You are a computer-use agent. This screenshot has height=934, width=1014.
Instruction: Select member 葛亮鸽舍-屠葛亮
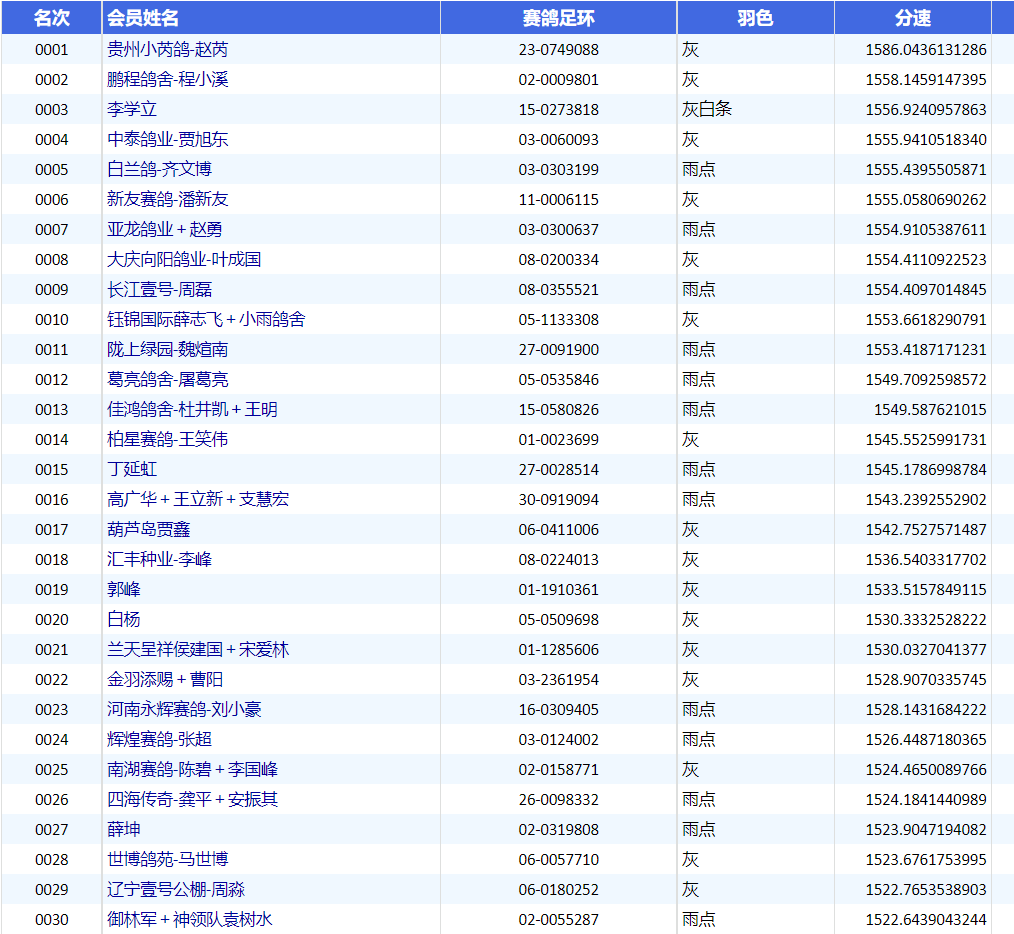tap(167, 379)
